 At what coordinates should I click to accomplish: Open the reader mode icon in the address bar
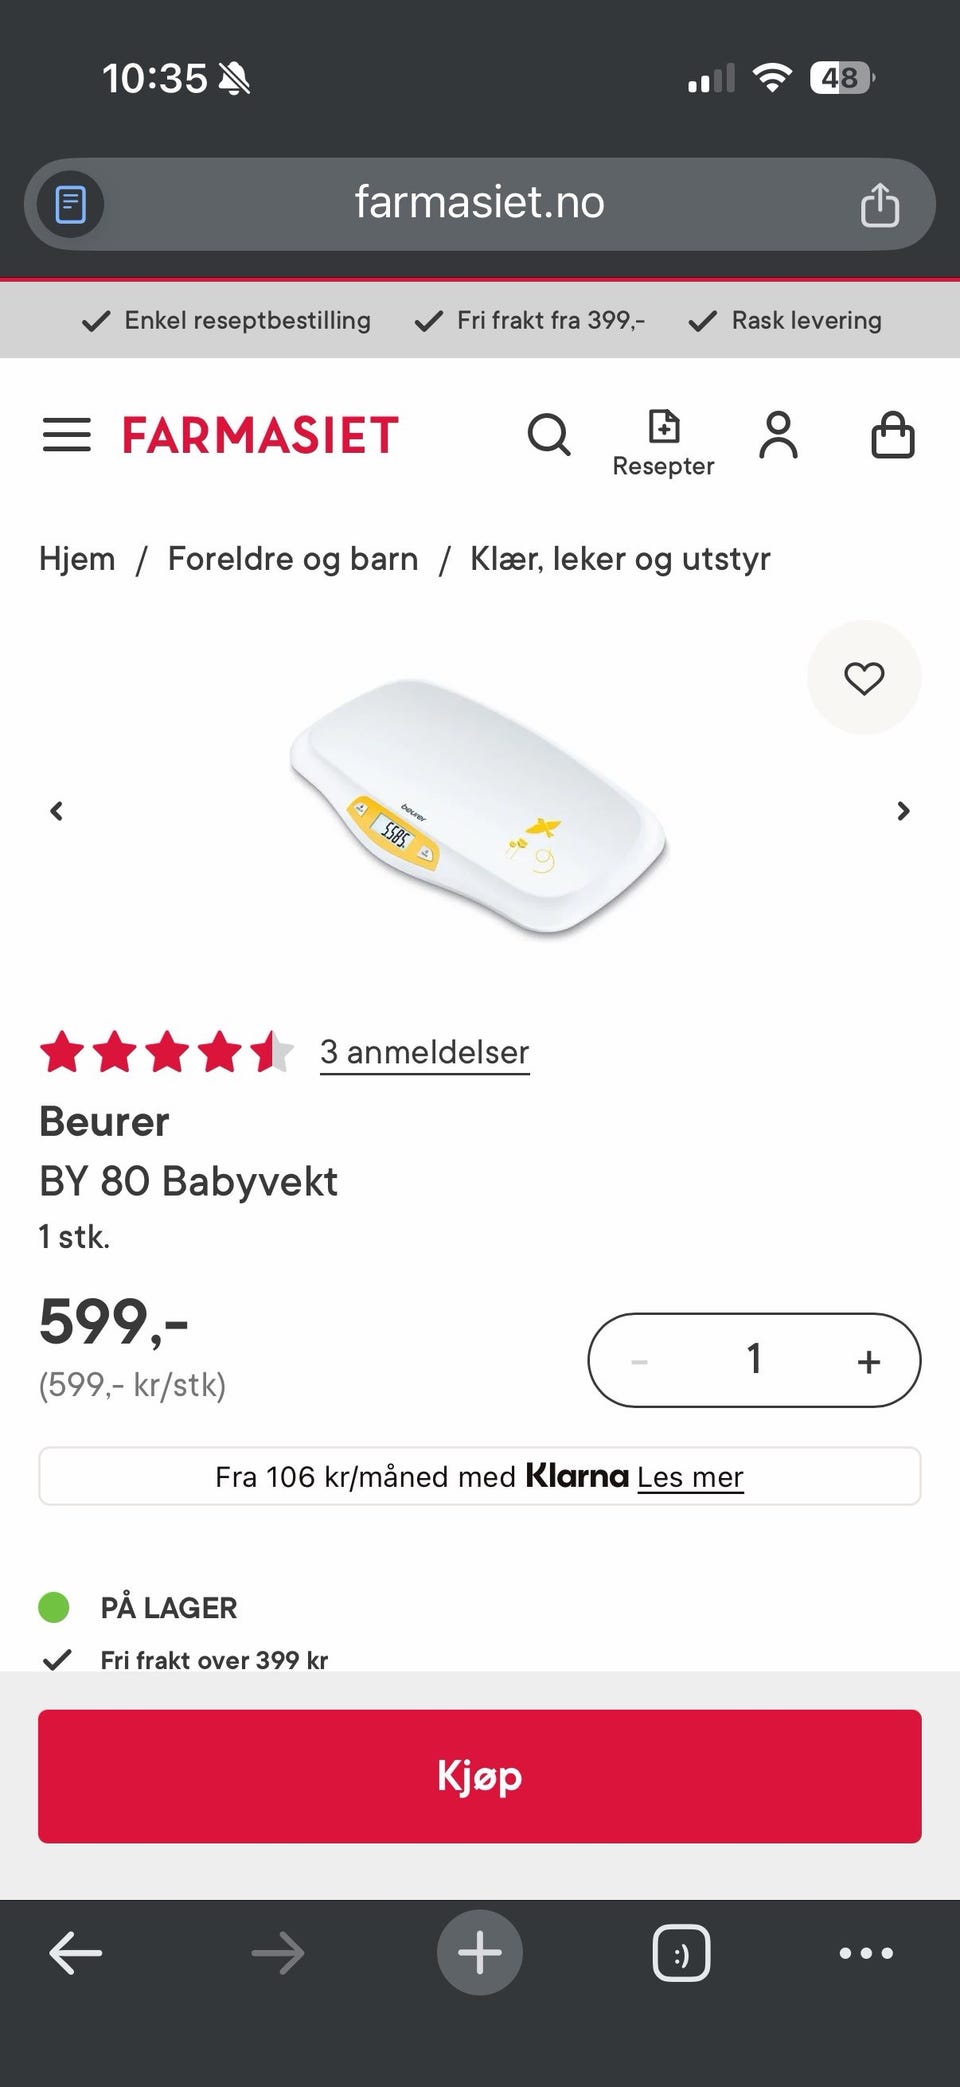(x=70, y=205)
